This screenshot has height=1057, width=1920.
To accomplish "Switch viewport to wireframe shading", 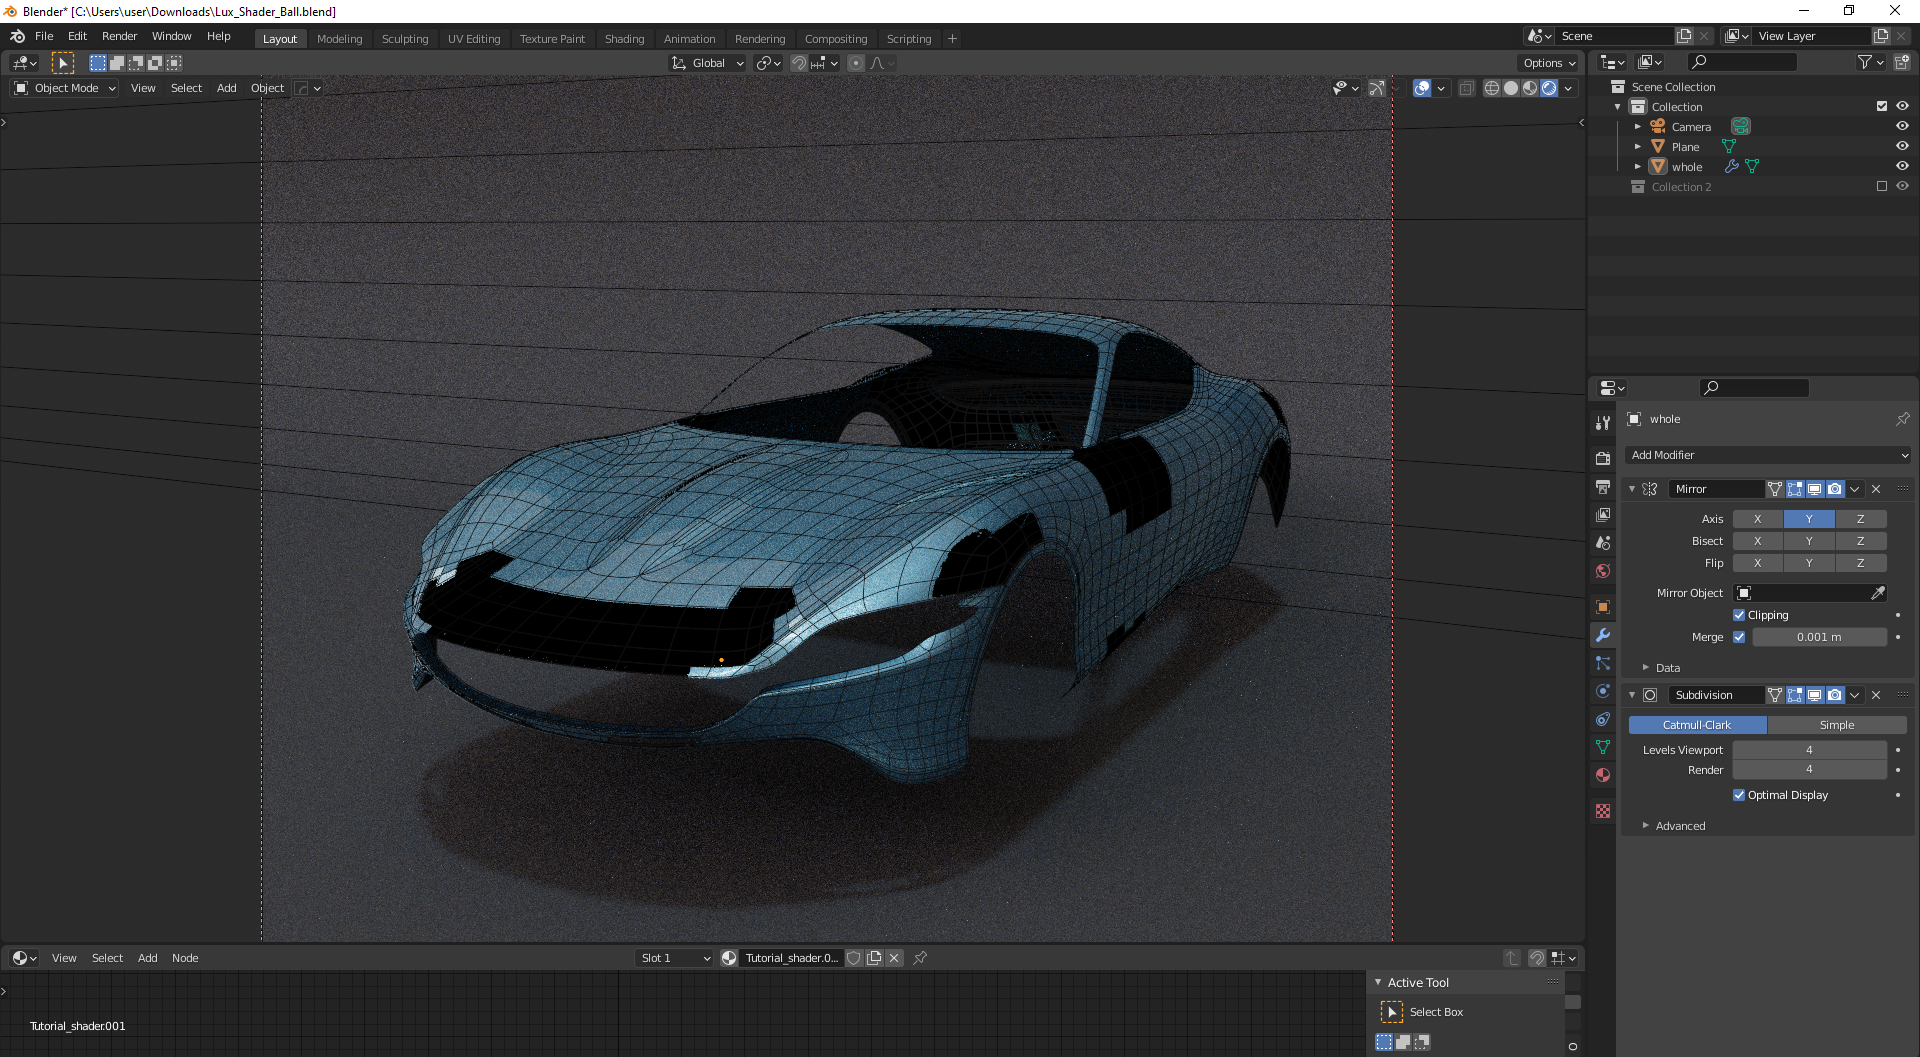I will (1491, 88).
